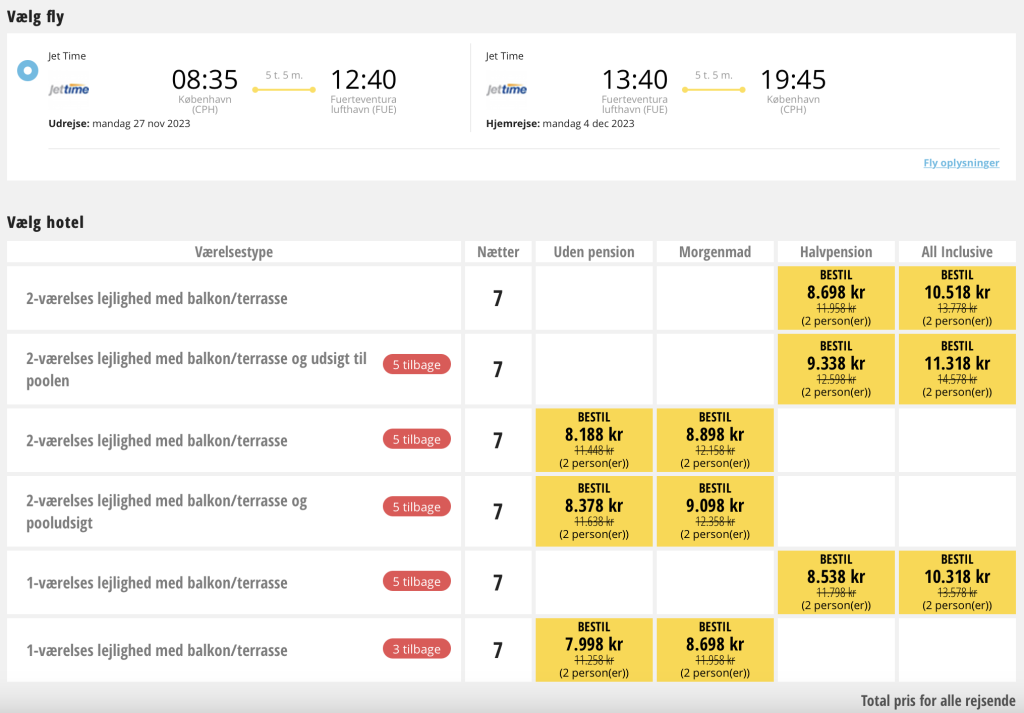This screenshot has height=713, width=1024.
Task: Book Uden pension for 7.998 kr
Action: coord(594,650)
